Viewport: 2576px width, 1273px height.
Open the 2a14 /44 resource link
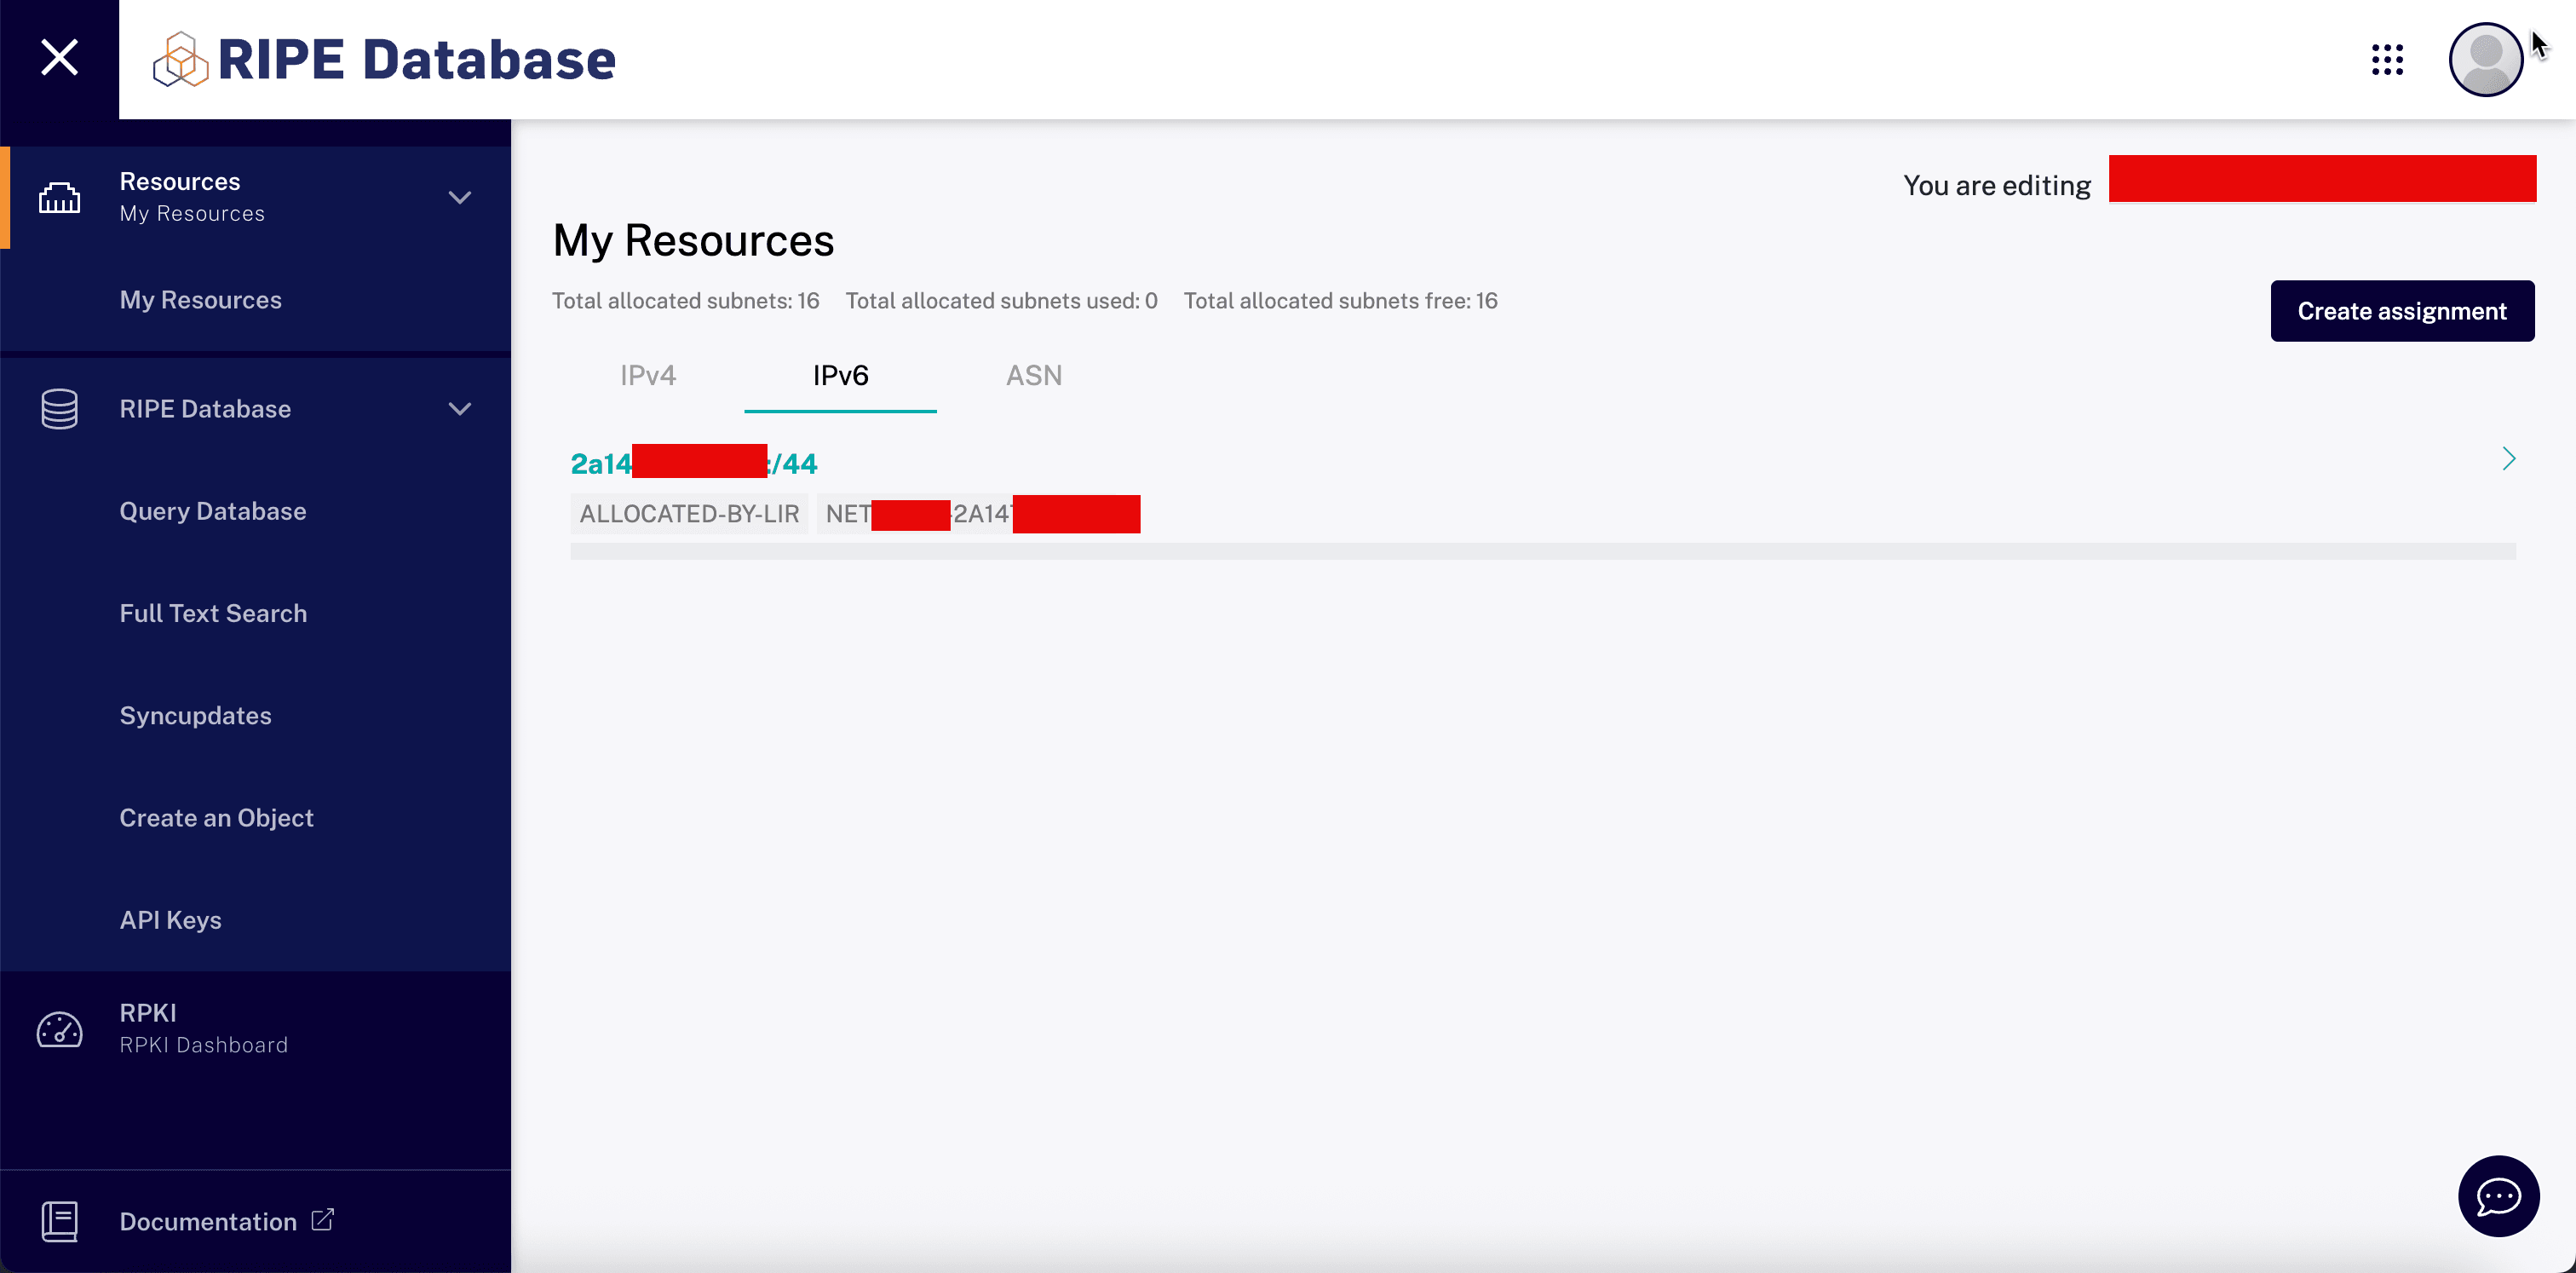pos(693,463)
